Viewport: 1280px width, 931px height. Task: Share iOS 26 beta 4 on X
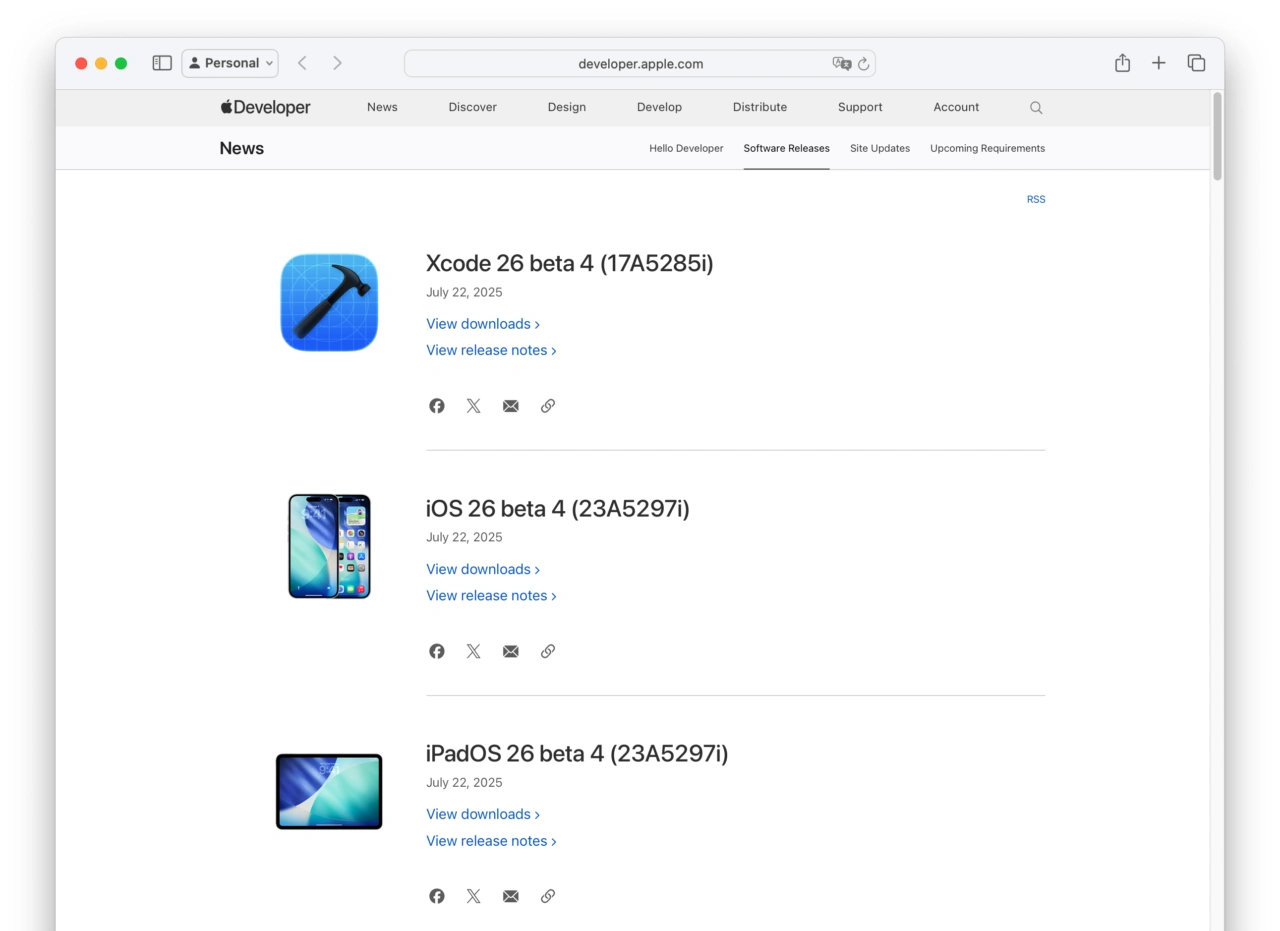(474, 651)
